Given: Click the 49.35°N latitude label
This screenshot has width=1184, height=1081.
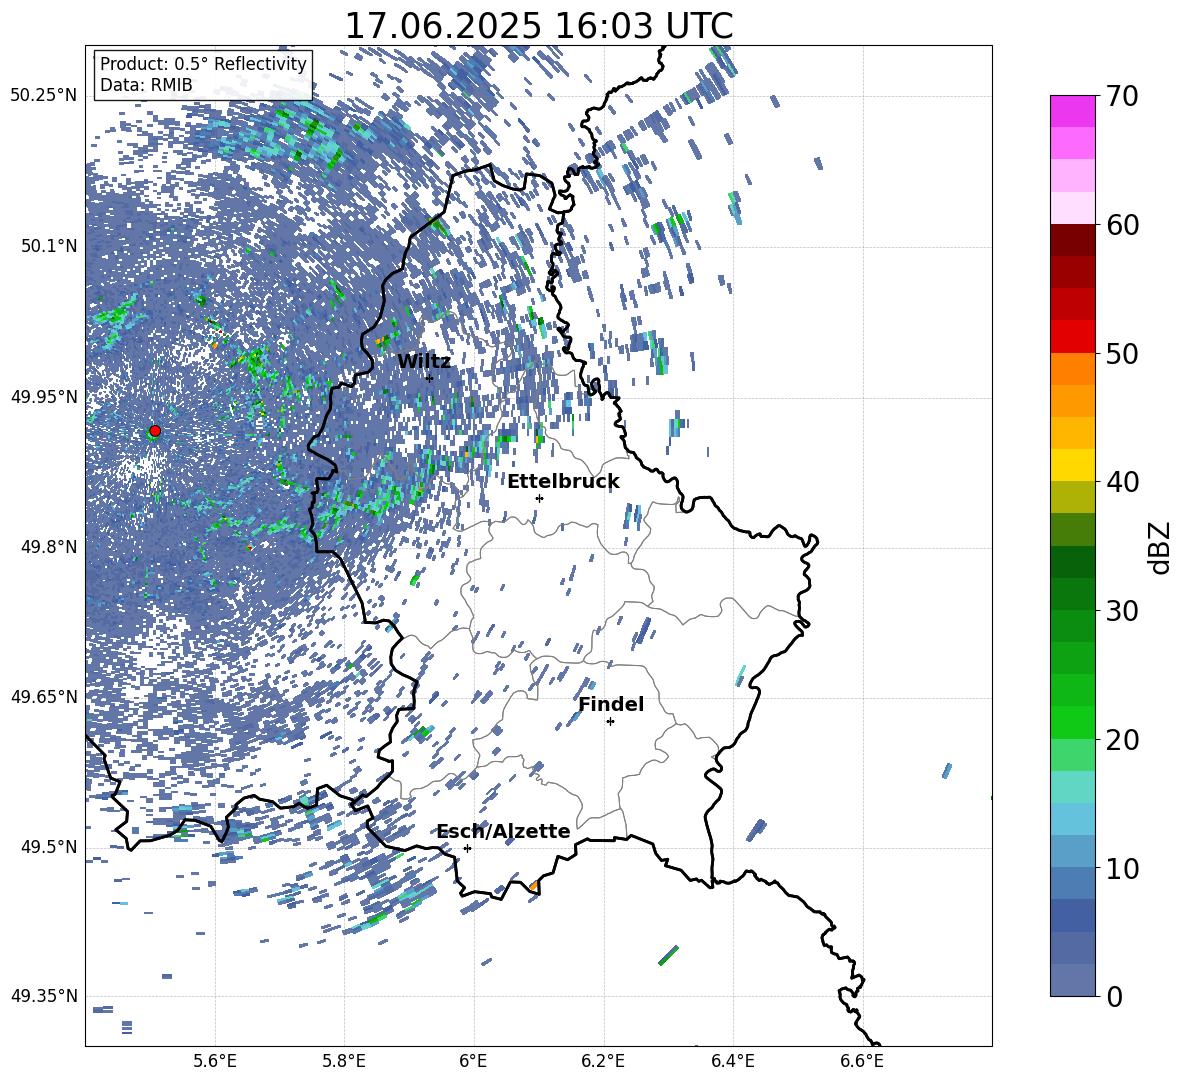Looking at the screenshot, I should click(44, 996).
